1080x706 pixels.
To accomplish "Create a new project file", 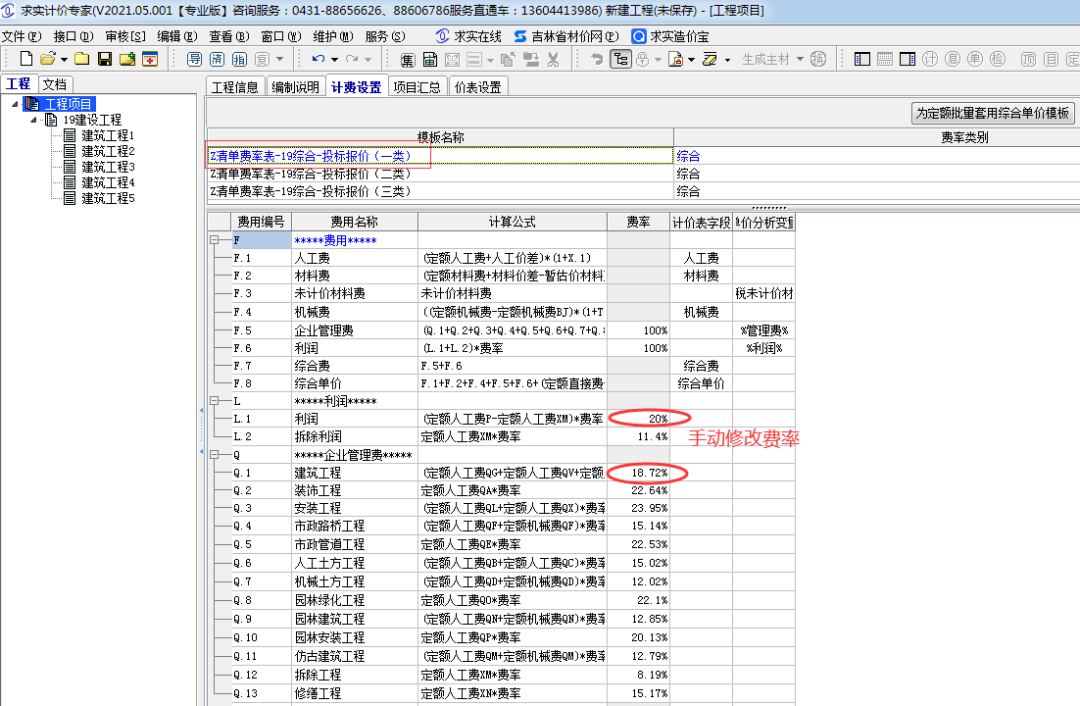I will click(24, 59).
